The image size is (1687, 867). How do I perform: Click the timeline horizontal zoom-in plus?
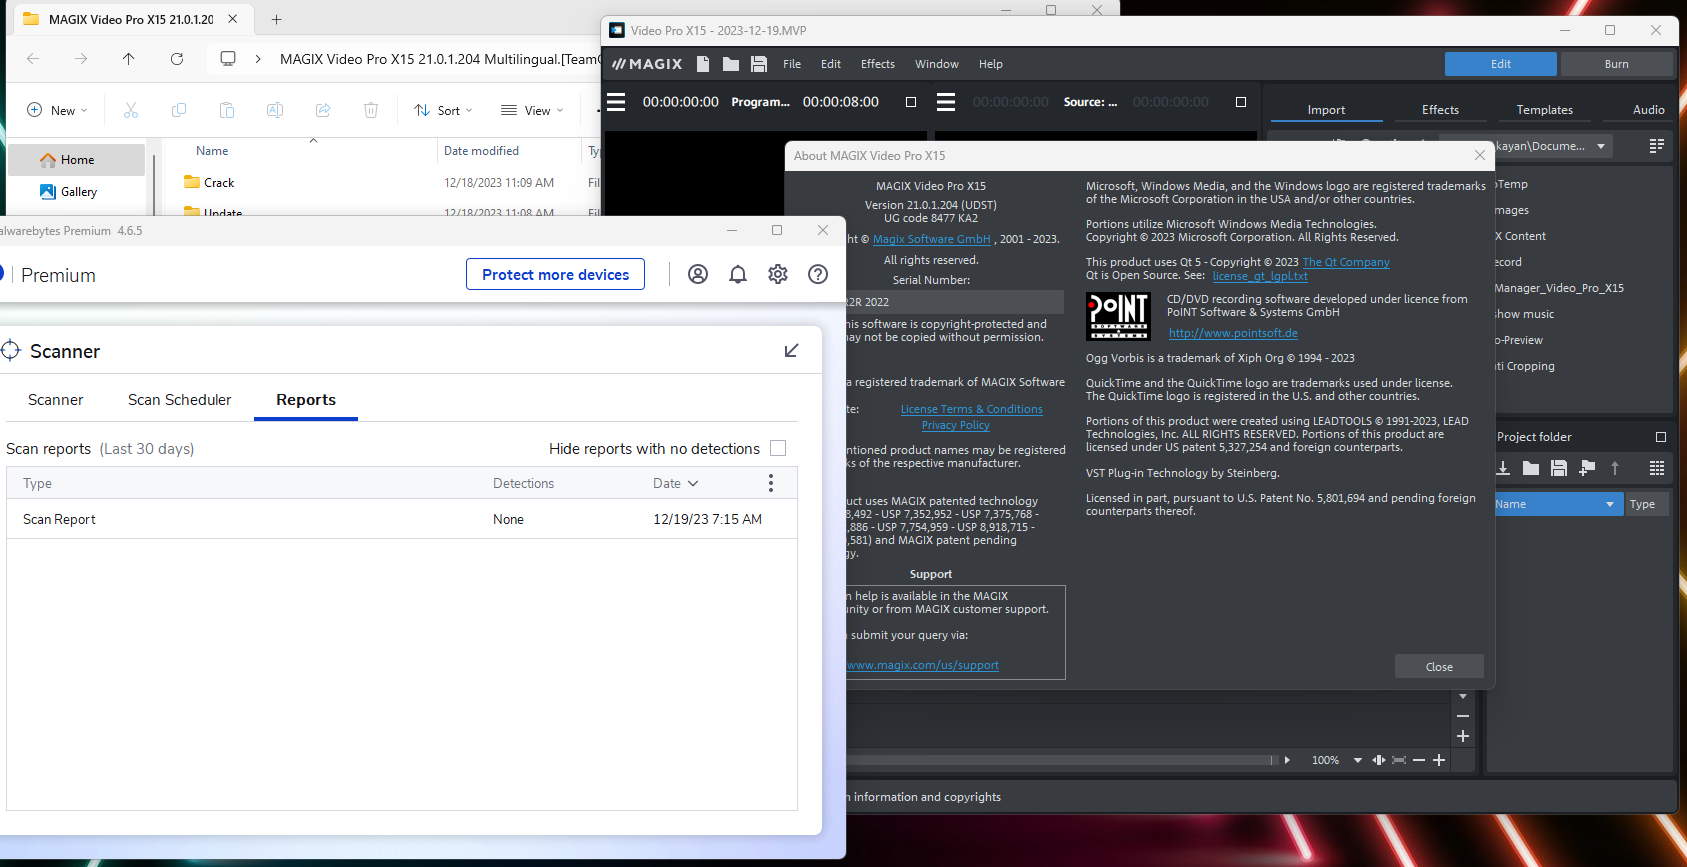tap(1439, 760)
